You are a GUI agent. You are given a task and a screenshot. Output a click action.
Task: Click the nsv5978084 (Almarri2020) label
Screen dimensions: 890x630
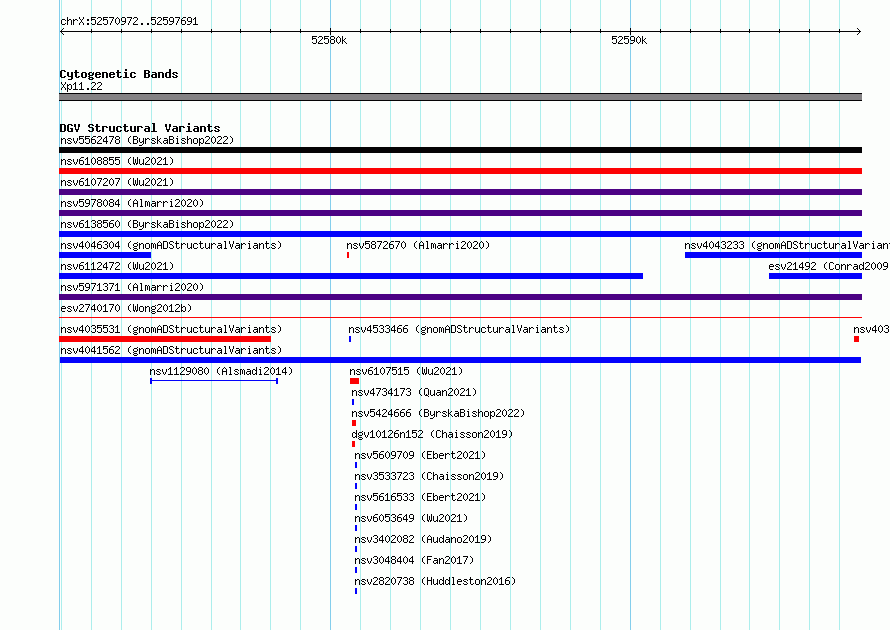[x=132, y=203]
